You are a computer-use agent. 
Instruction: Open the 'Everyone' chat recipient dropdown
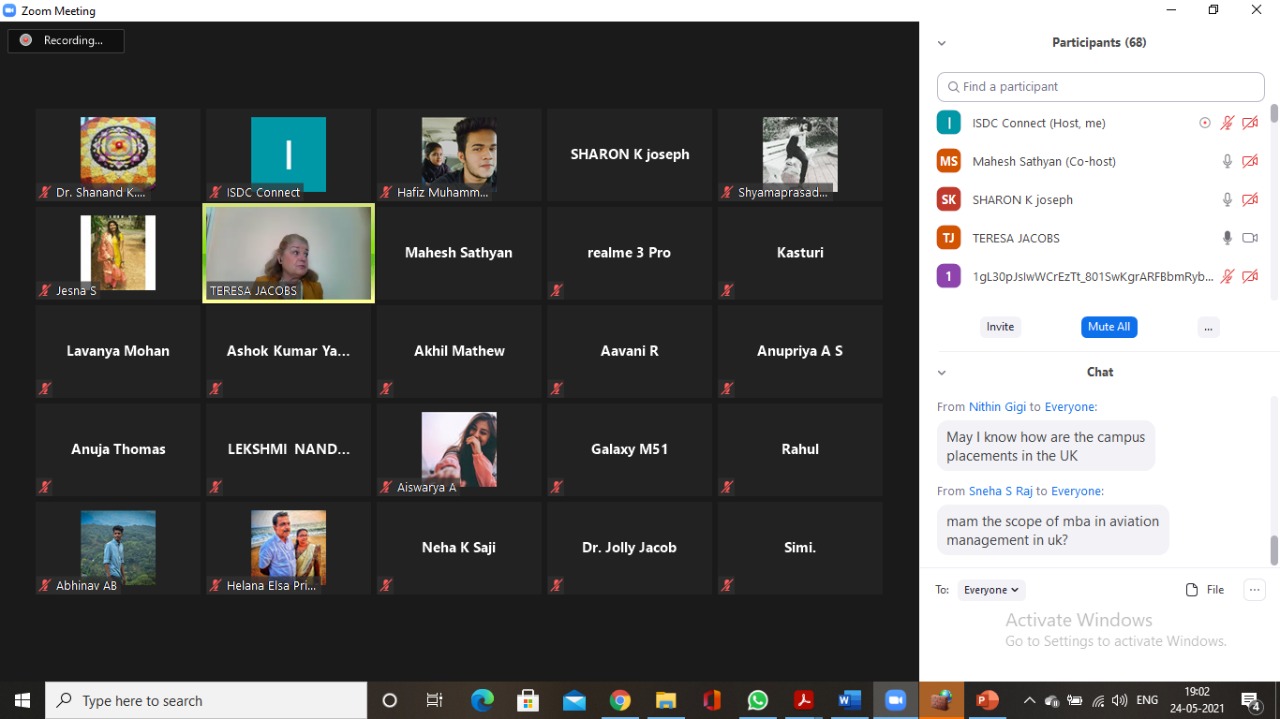tap(991, 590)
